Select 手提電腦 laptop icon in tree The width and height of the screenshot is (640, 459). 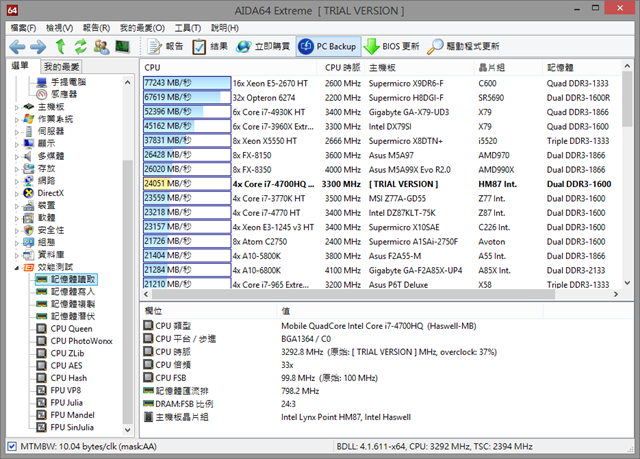[x=42, y=82]
